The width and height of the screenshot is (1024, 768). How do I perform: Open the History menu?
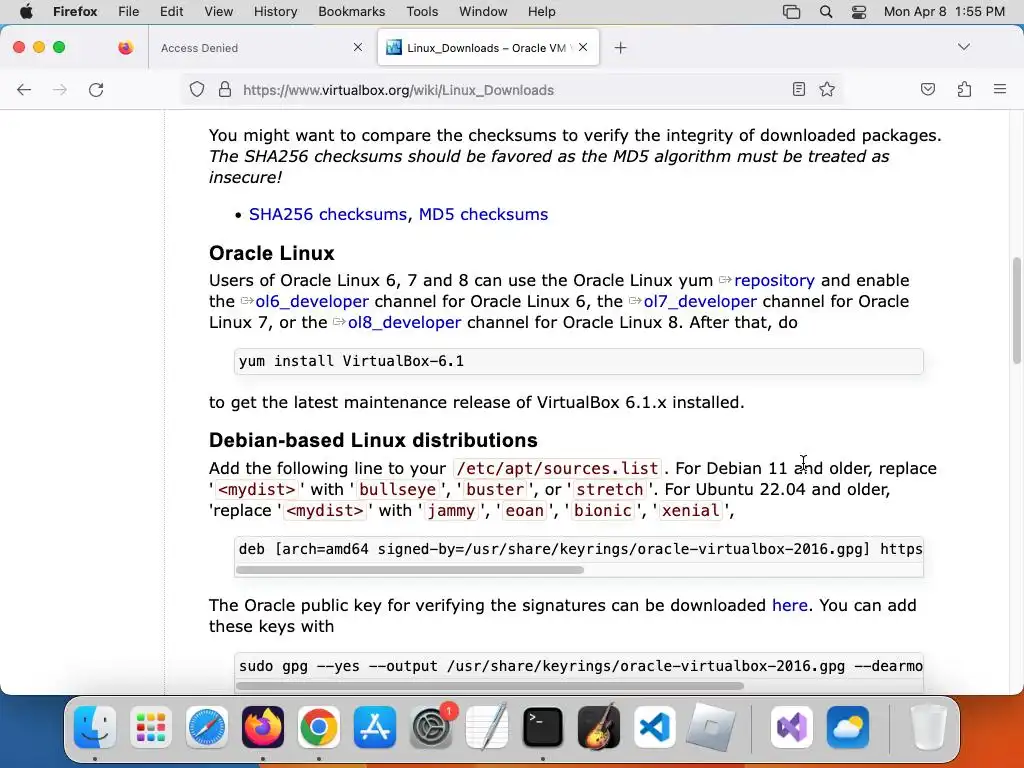tap(276, 12)
